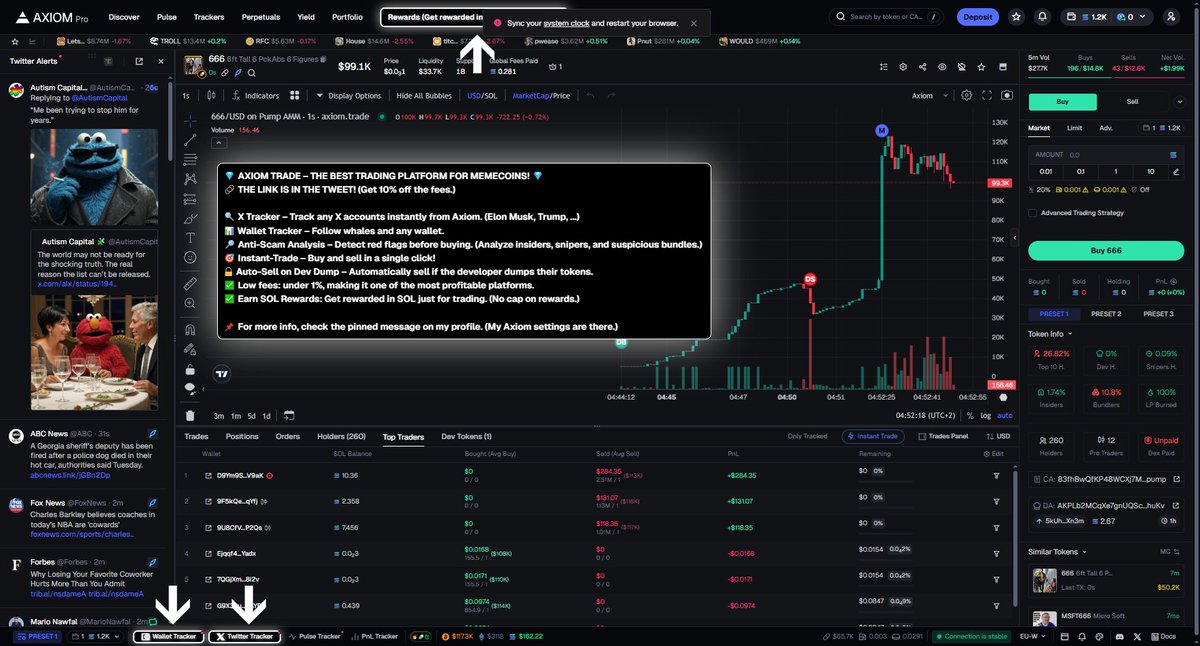Switch to the Holders (260) tab
Image resolution: width=1200 pixels, height=646 pixels.
tap(341, 436)
